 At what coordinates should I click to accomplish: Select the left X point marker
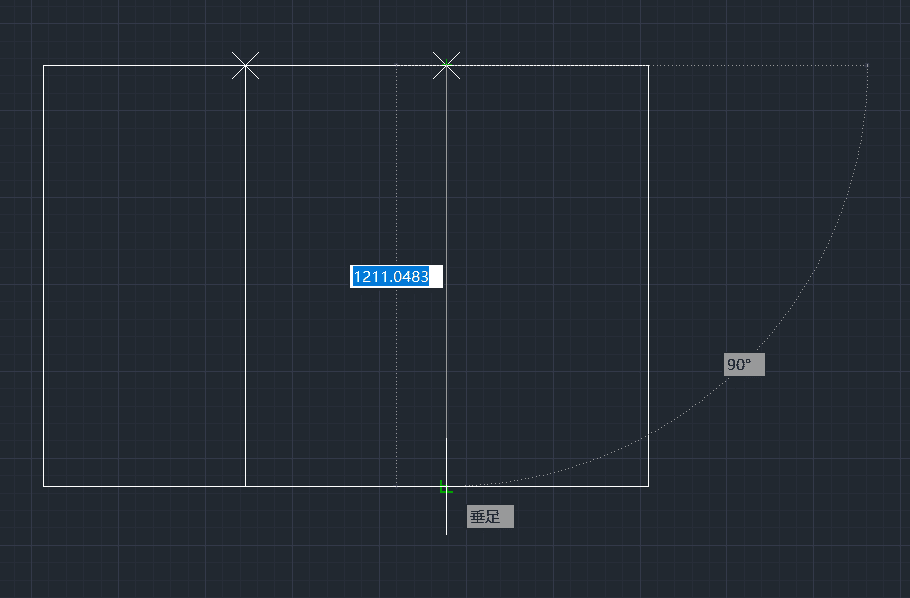[247, 65]
